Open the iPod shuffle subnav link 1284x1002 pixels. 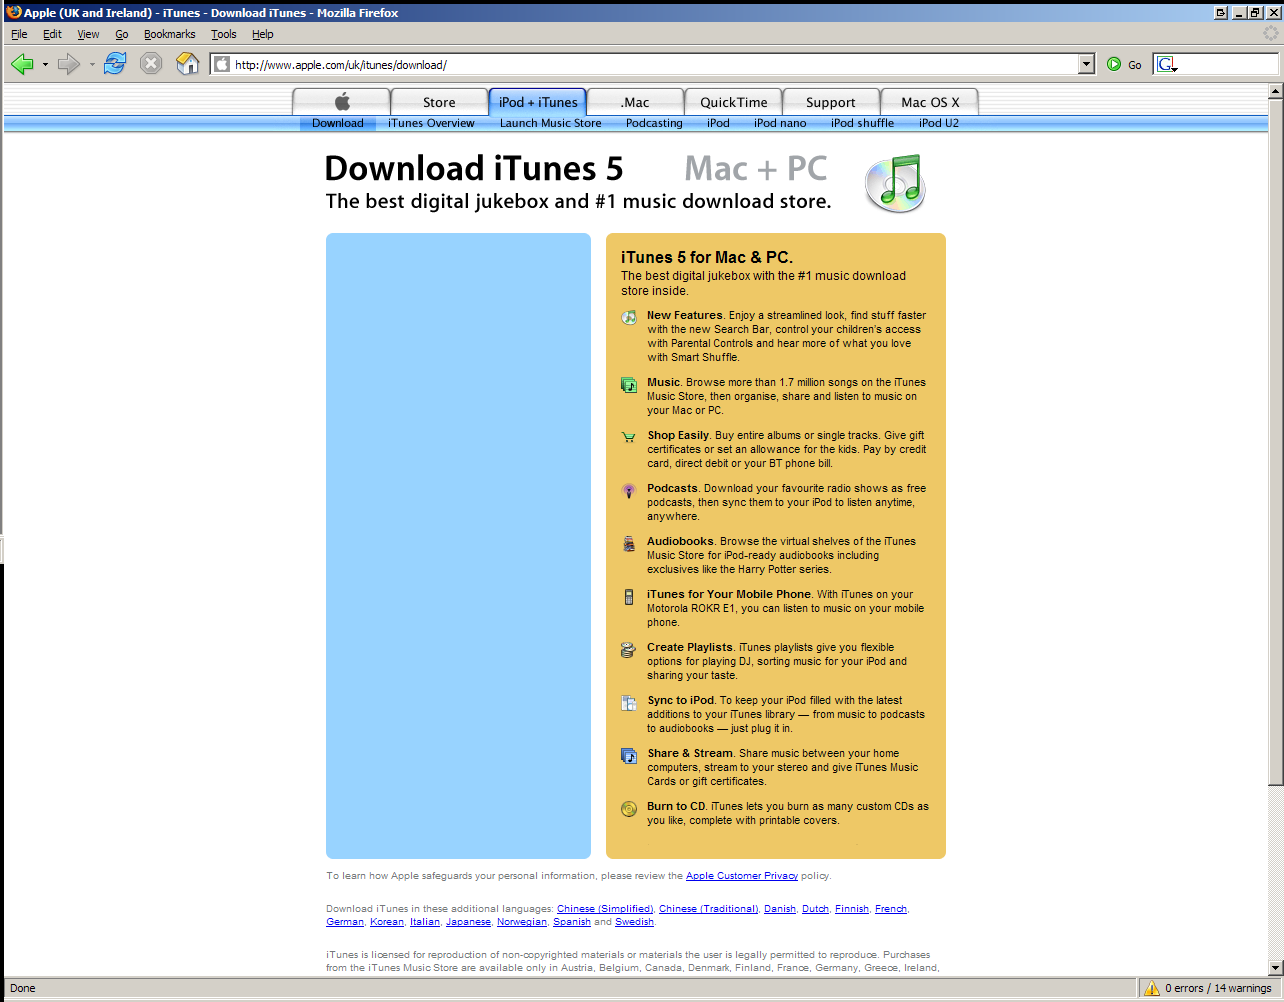tap(862, 123)
